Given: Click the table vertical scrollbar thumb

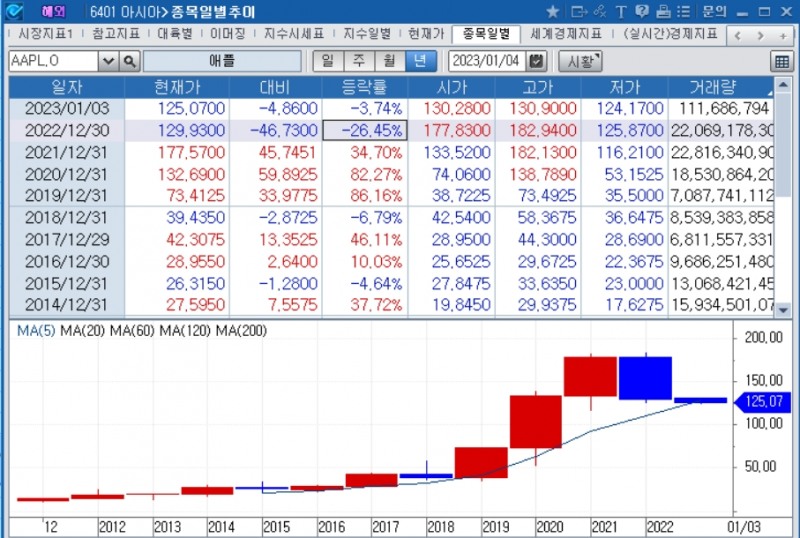Looking at the screenshot, I should pos(783,145).
